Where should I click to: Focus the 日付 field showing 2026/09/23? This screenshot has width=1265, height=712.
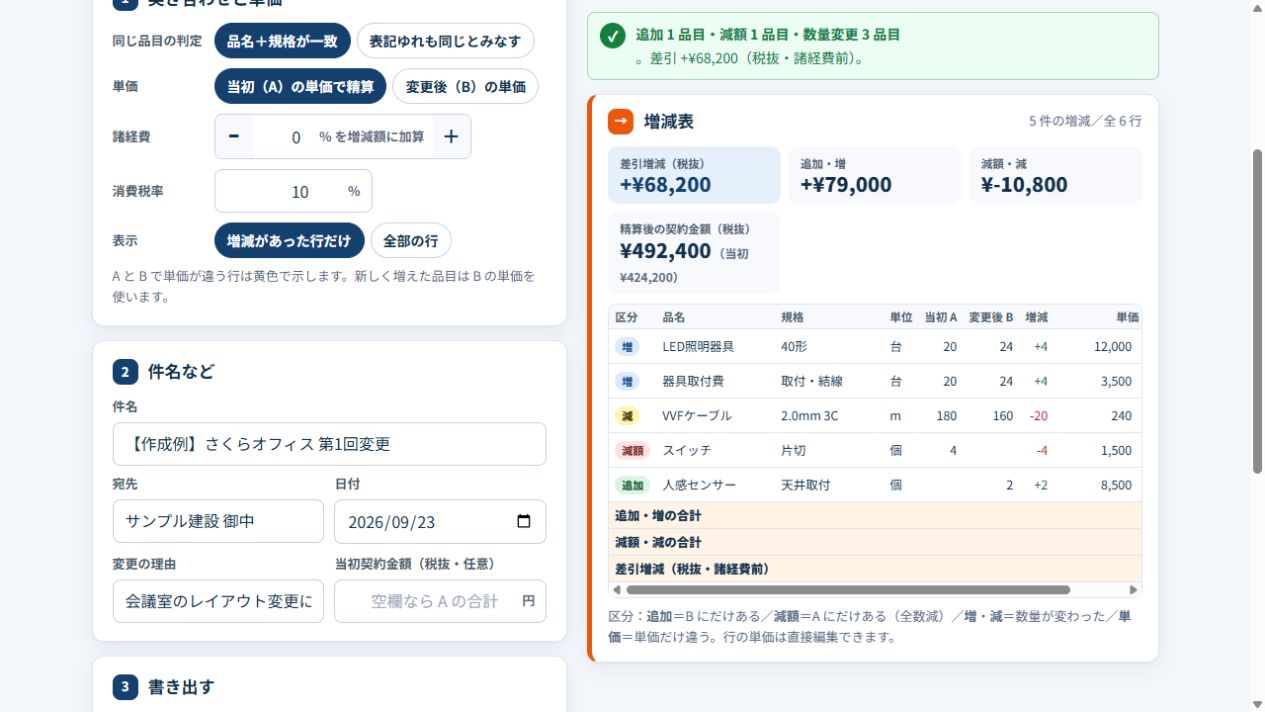point(440,521)
